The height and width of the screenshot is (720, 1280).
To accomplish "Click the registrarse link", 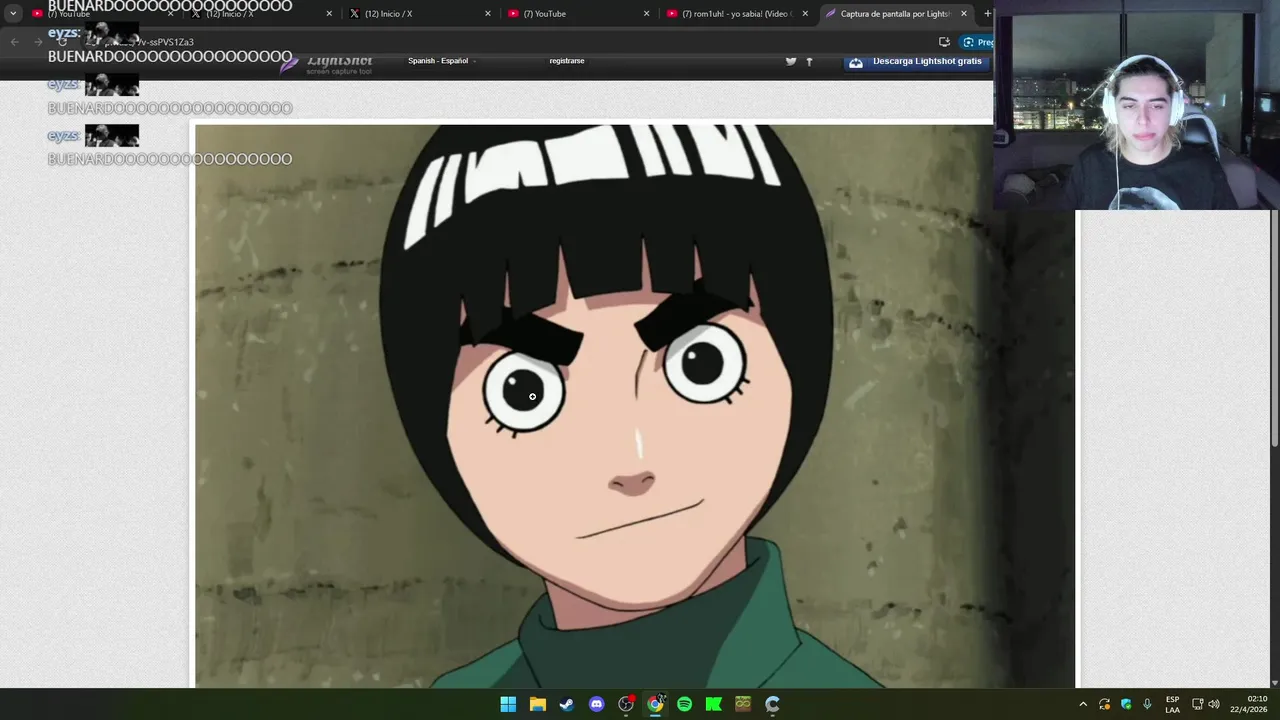I will [x=567, y=61].
